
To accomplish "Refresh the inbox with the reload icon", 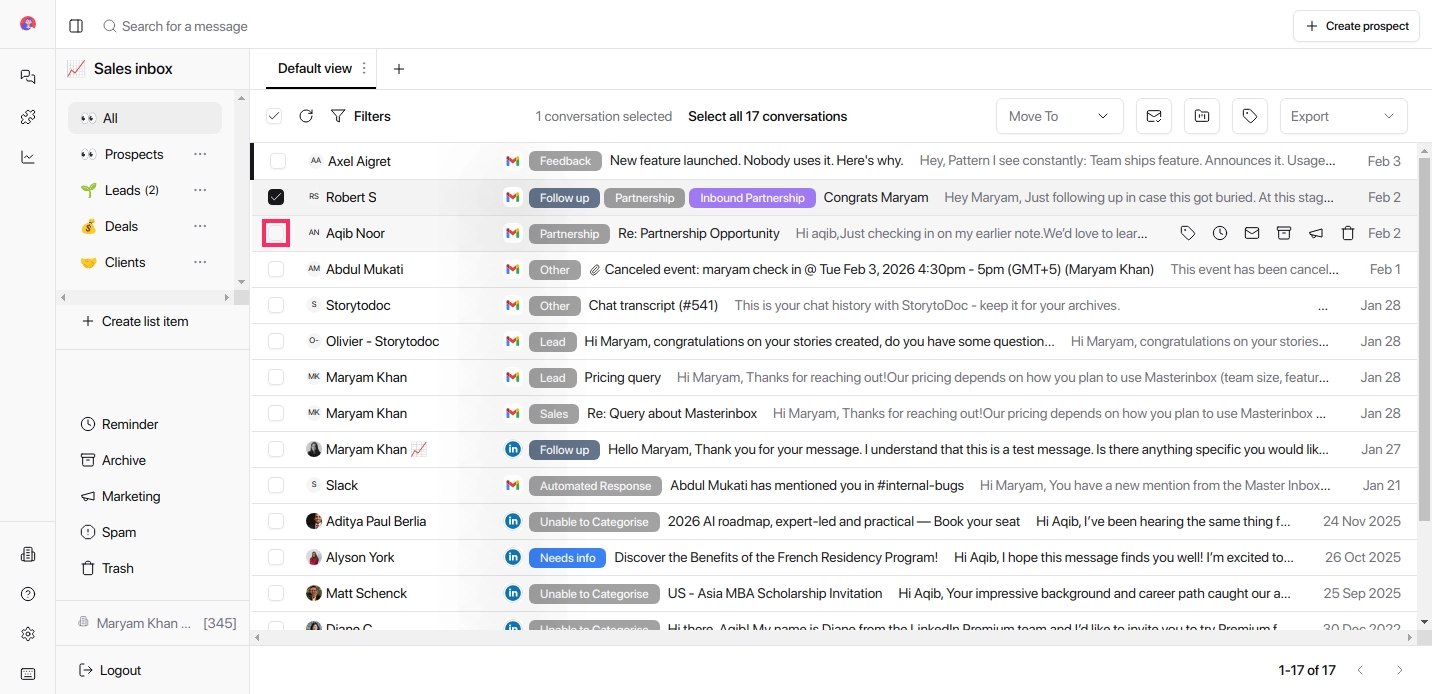I will 306,116.
